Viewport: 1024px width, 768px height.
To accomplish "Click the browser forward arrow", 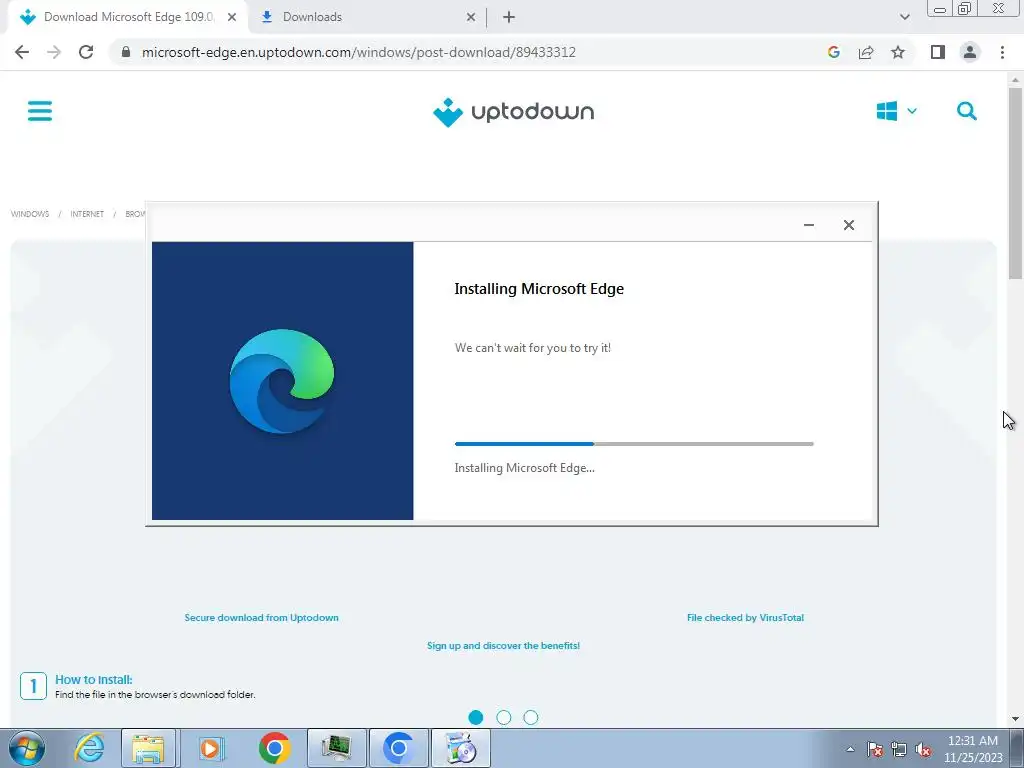I will (54, 52).
